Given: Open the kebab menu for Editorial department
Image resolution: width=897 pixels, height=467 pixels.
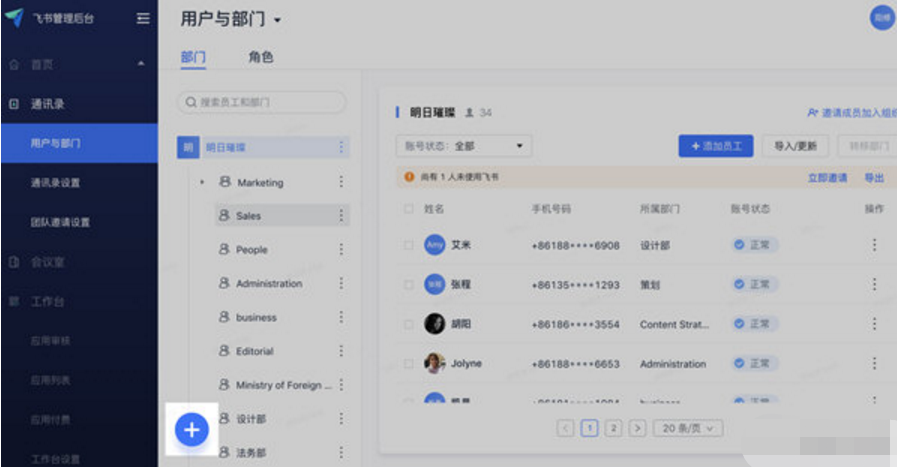Looking at the screenshot, I should click(341, 351).
